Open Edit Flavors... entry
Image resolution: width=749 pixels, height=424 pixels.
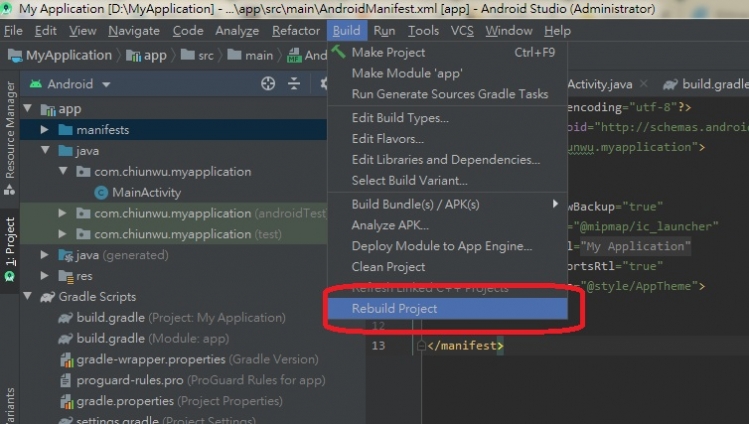click(448, 139)
